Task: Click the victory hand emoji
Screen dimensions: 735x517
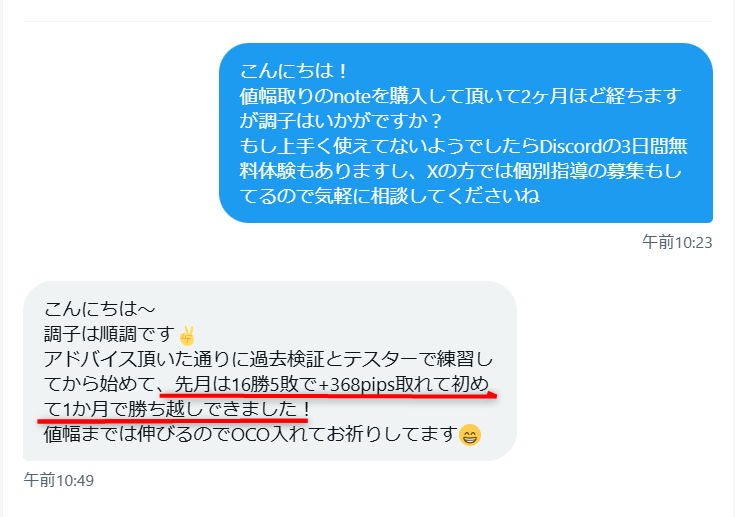Action: pyautogui.click(x=187, y=336)
